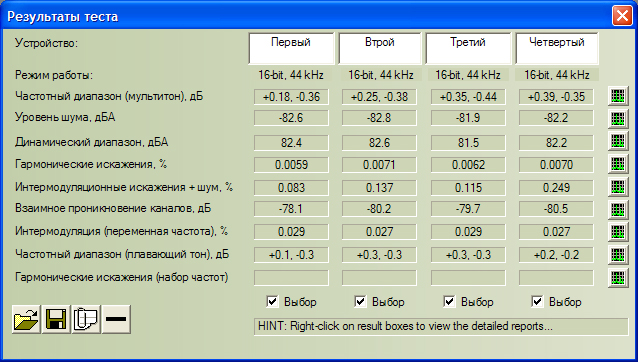Click result box showing +0.39, -0.35
Image resolution: width=638 pixels, height=362 pixels.
coord(556,97)
